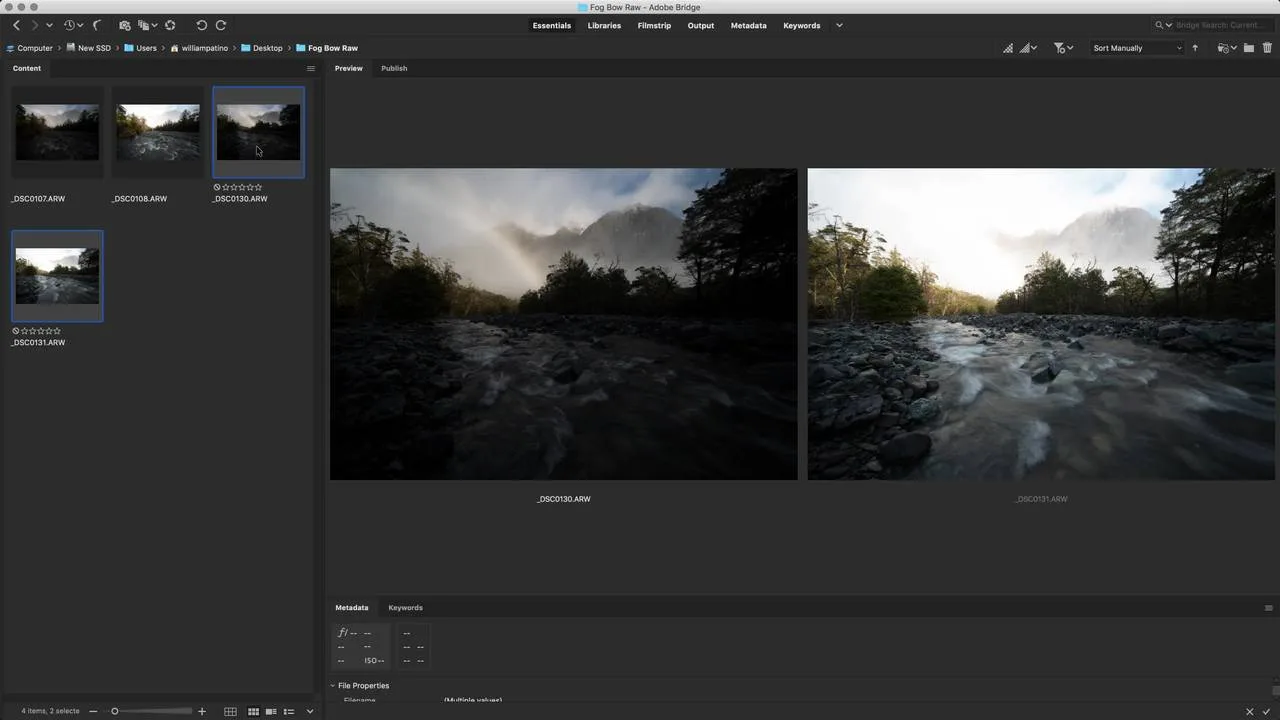
Task: Toggle ascending sort order arrow
Action: (x=1195, y=48)
